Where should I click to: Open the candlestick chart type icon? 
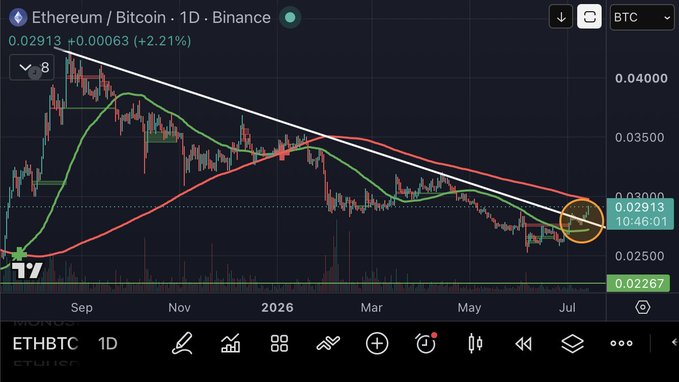click(x=475, y=343)
